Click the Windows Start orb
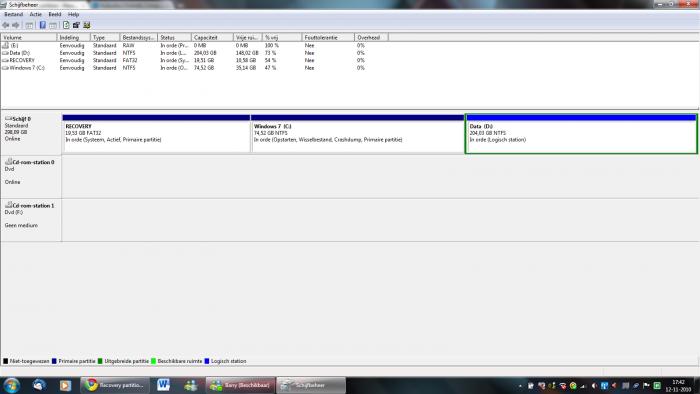700x394 pixels. (11, 385)
